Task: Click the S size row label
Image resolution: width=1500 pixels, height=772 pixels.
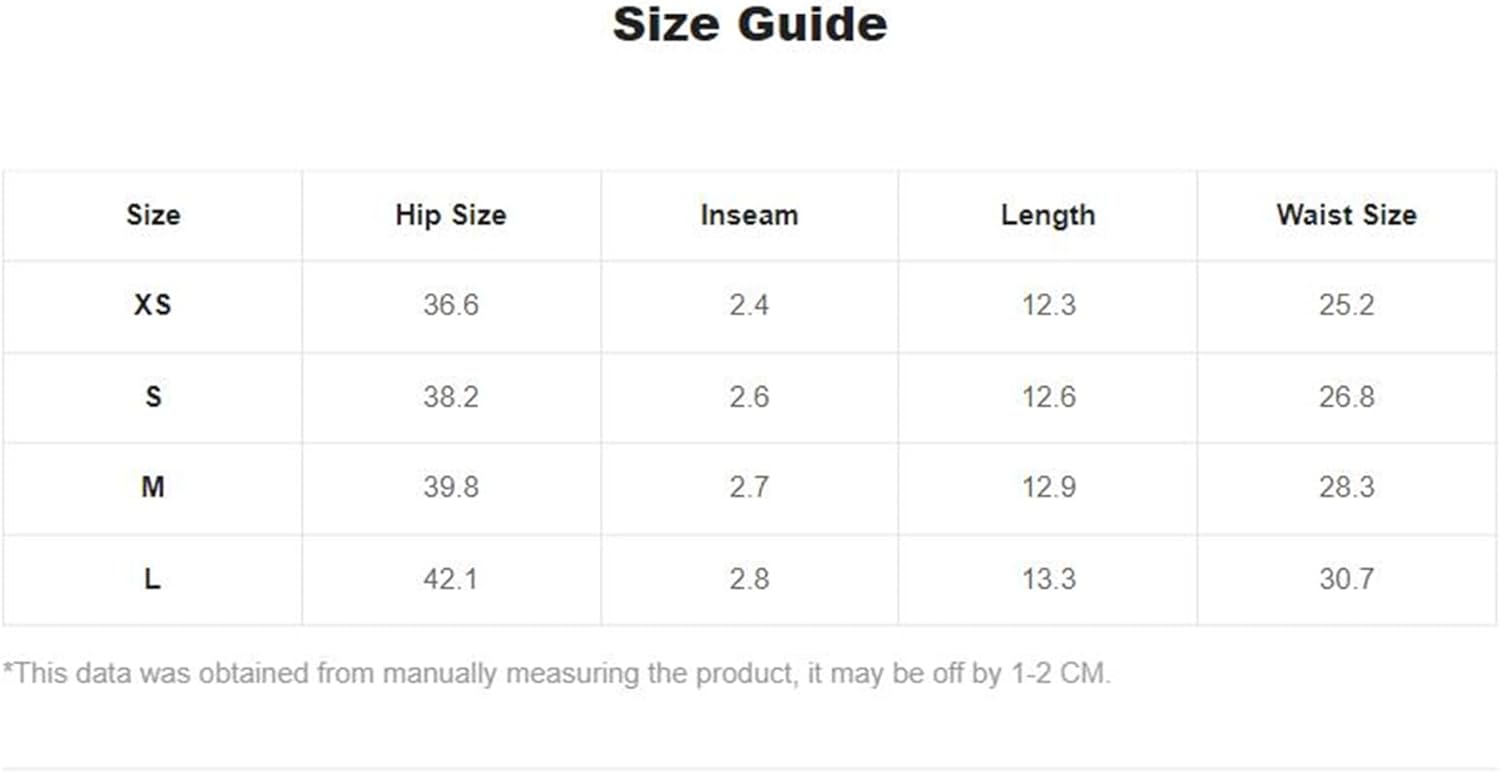Action: 153,397
